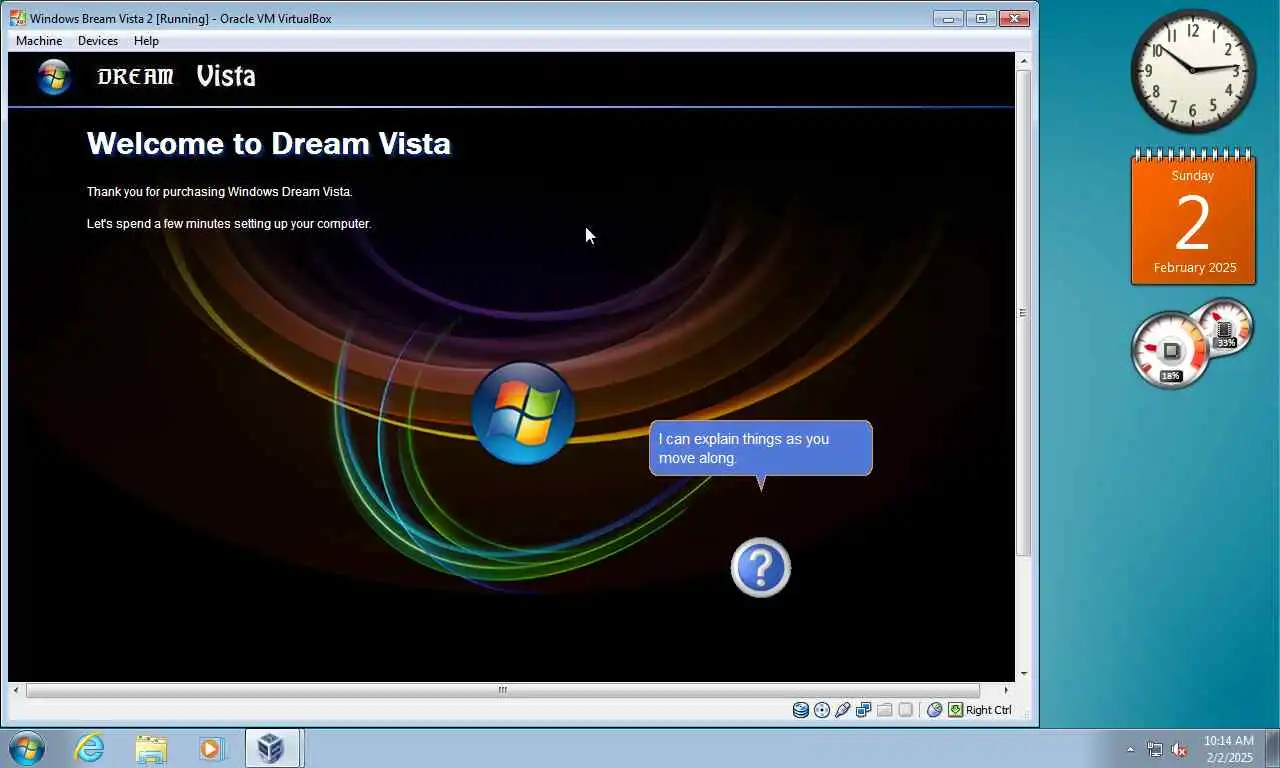Click the 'I can explain things' speech bubble
The height and width of the screenshot is (768, 1280).
coord(761,448)
